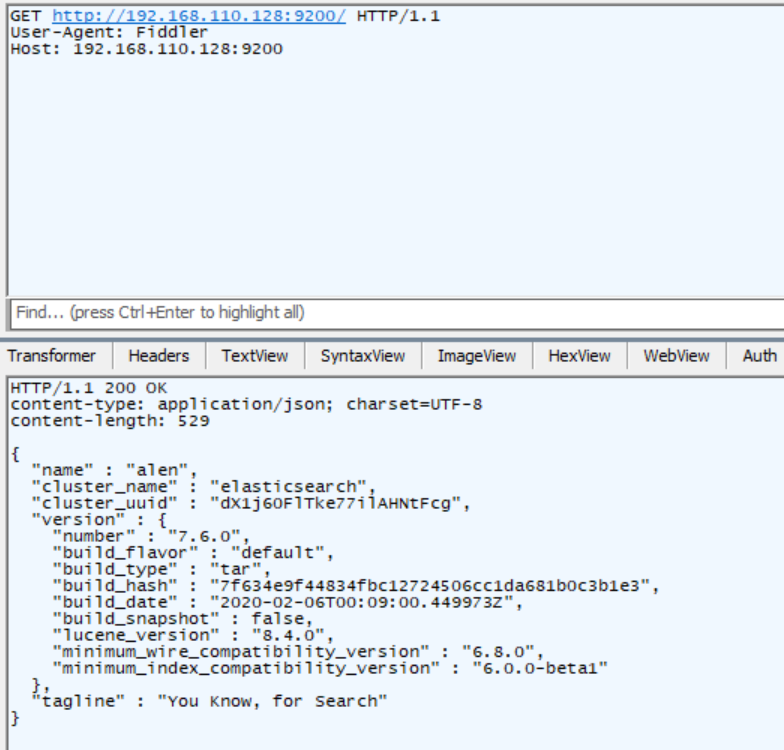Click the cluster_name "elasticsearch" line
Image resolution: width=784 pixels, height=750 pixels.
click(x=204, y=487)
